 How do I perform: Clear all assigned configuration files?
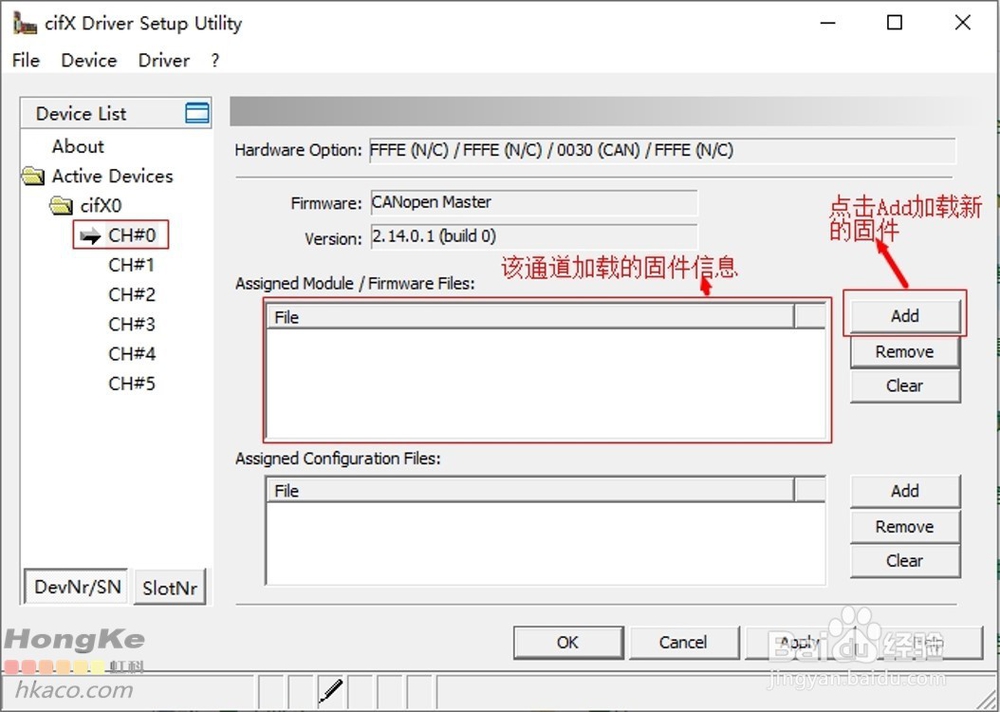click(904, 561)
